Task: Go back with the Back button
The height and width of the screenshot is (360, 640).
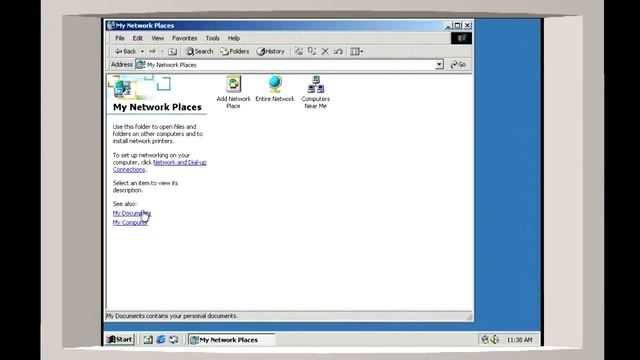Action: [125, 51]
